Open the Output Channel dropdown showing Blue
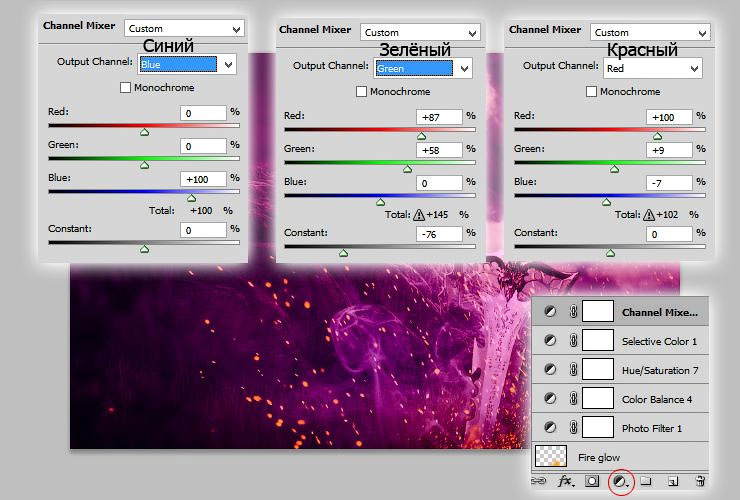Screen dimensions: 740x500 (x=187, y=64)
